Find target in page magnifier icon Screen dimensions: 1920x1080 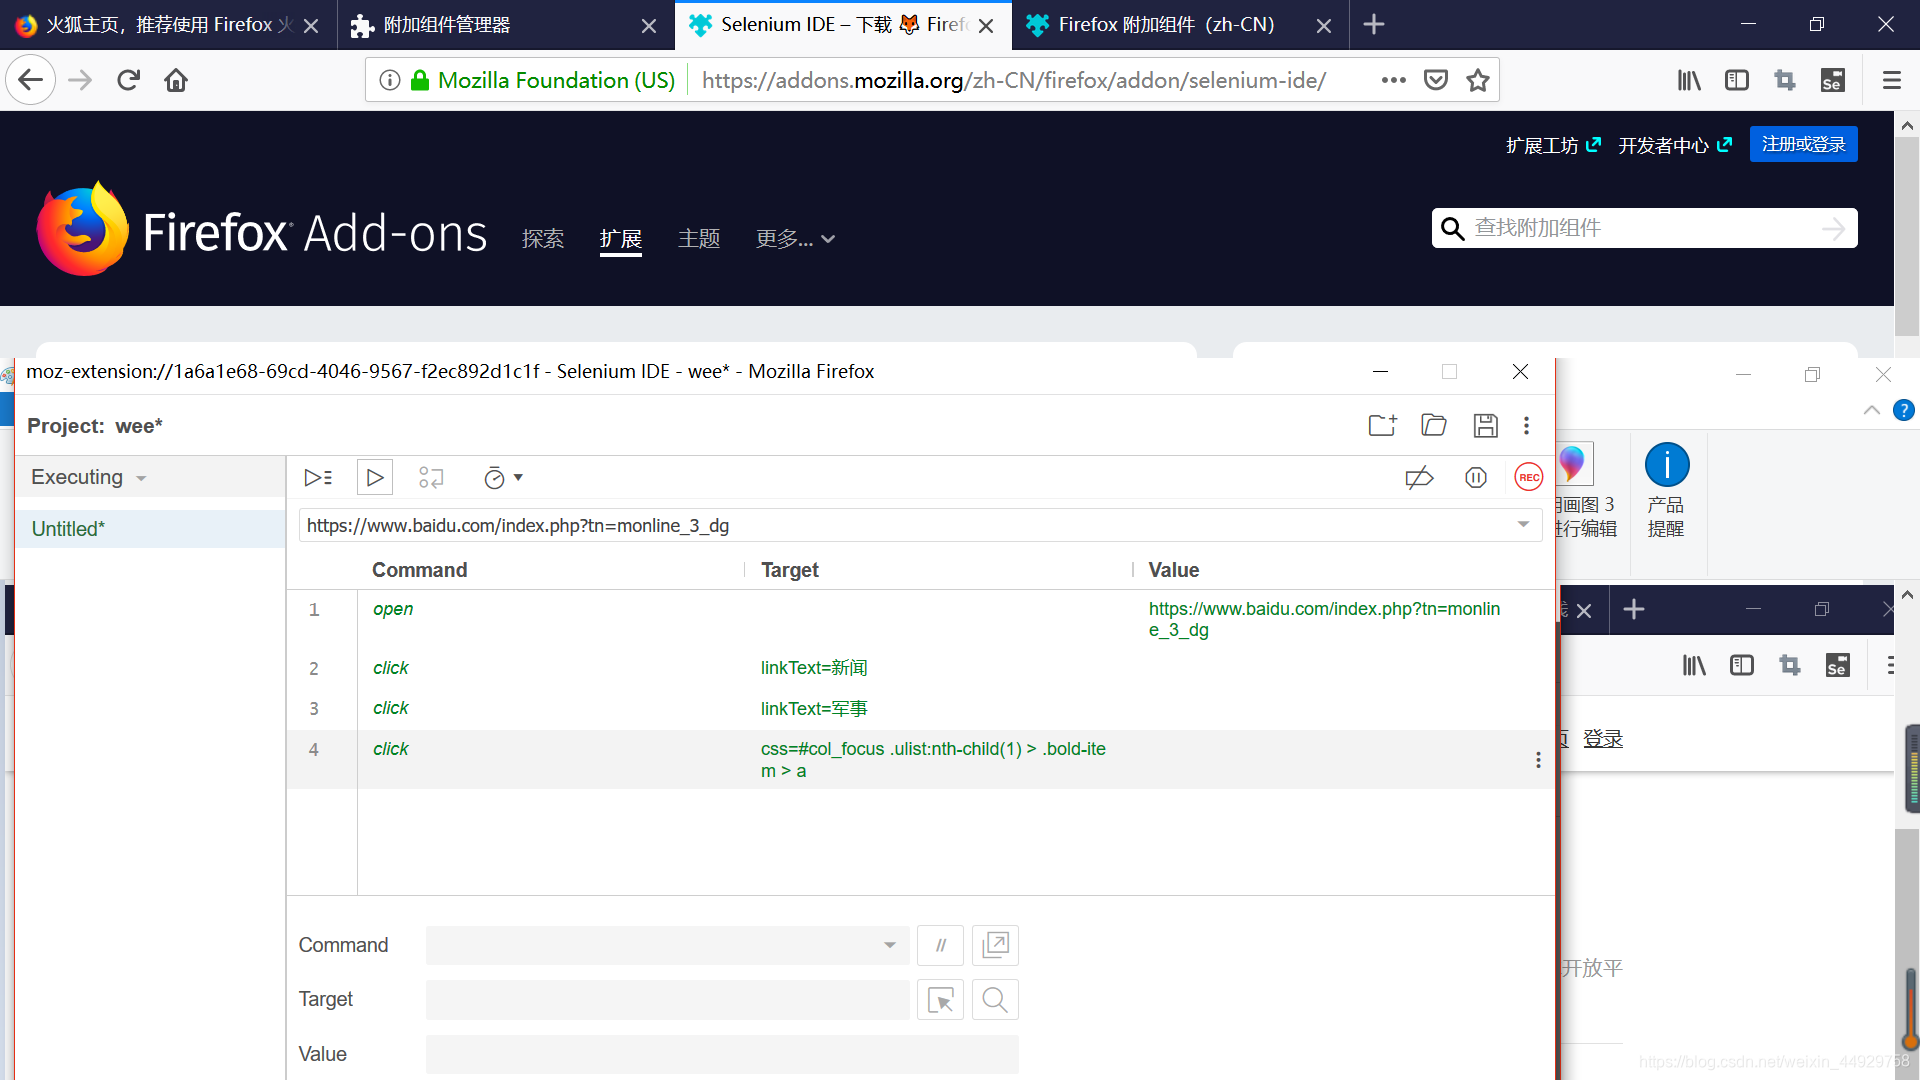click(995, 1000)
